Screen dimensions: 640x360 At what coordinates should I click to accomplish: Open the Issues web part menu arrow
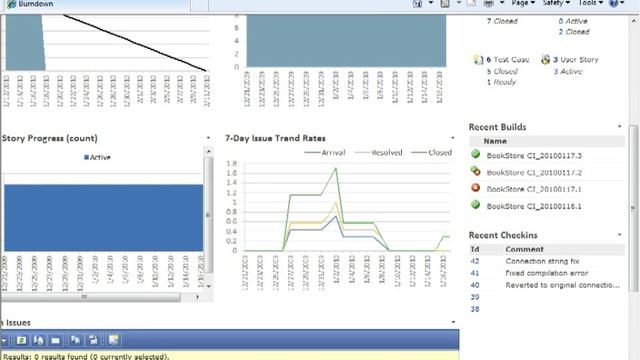coord(453,322)
